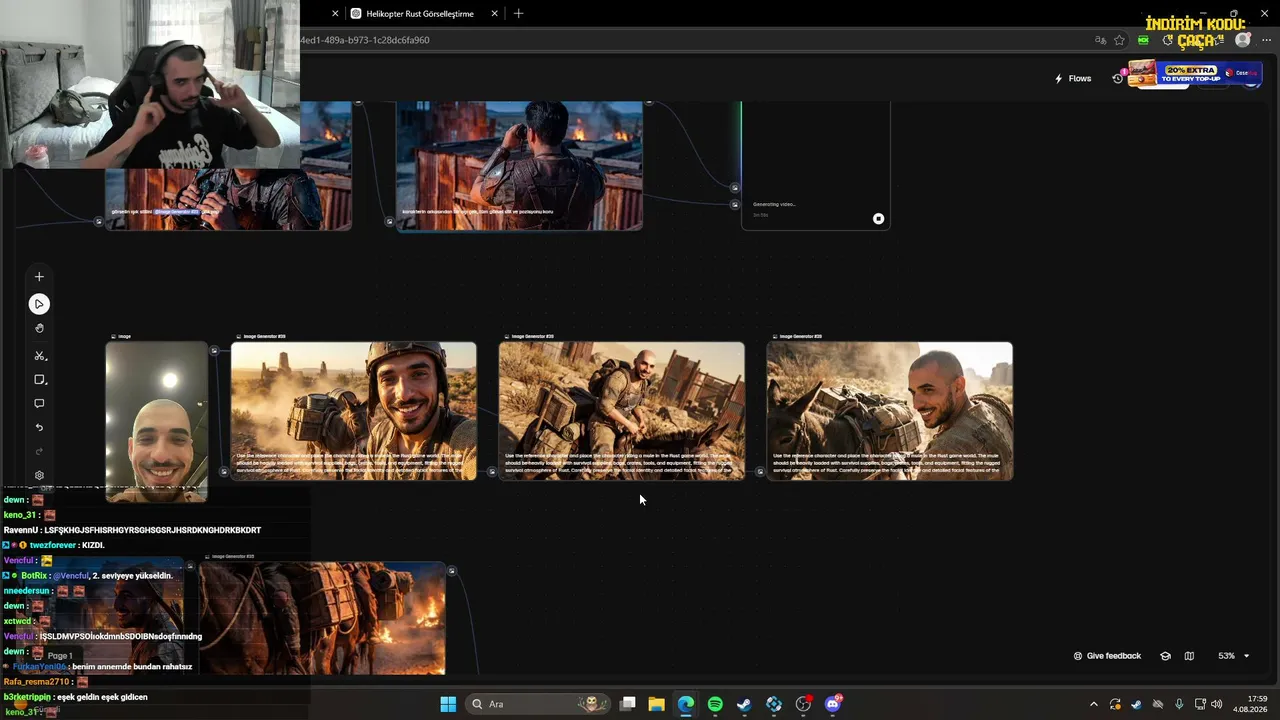This screenshot has width=1280, height=720.
Task: Select the man beside mule closeup image
Action: (890, 411)
